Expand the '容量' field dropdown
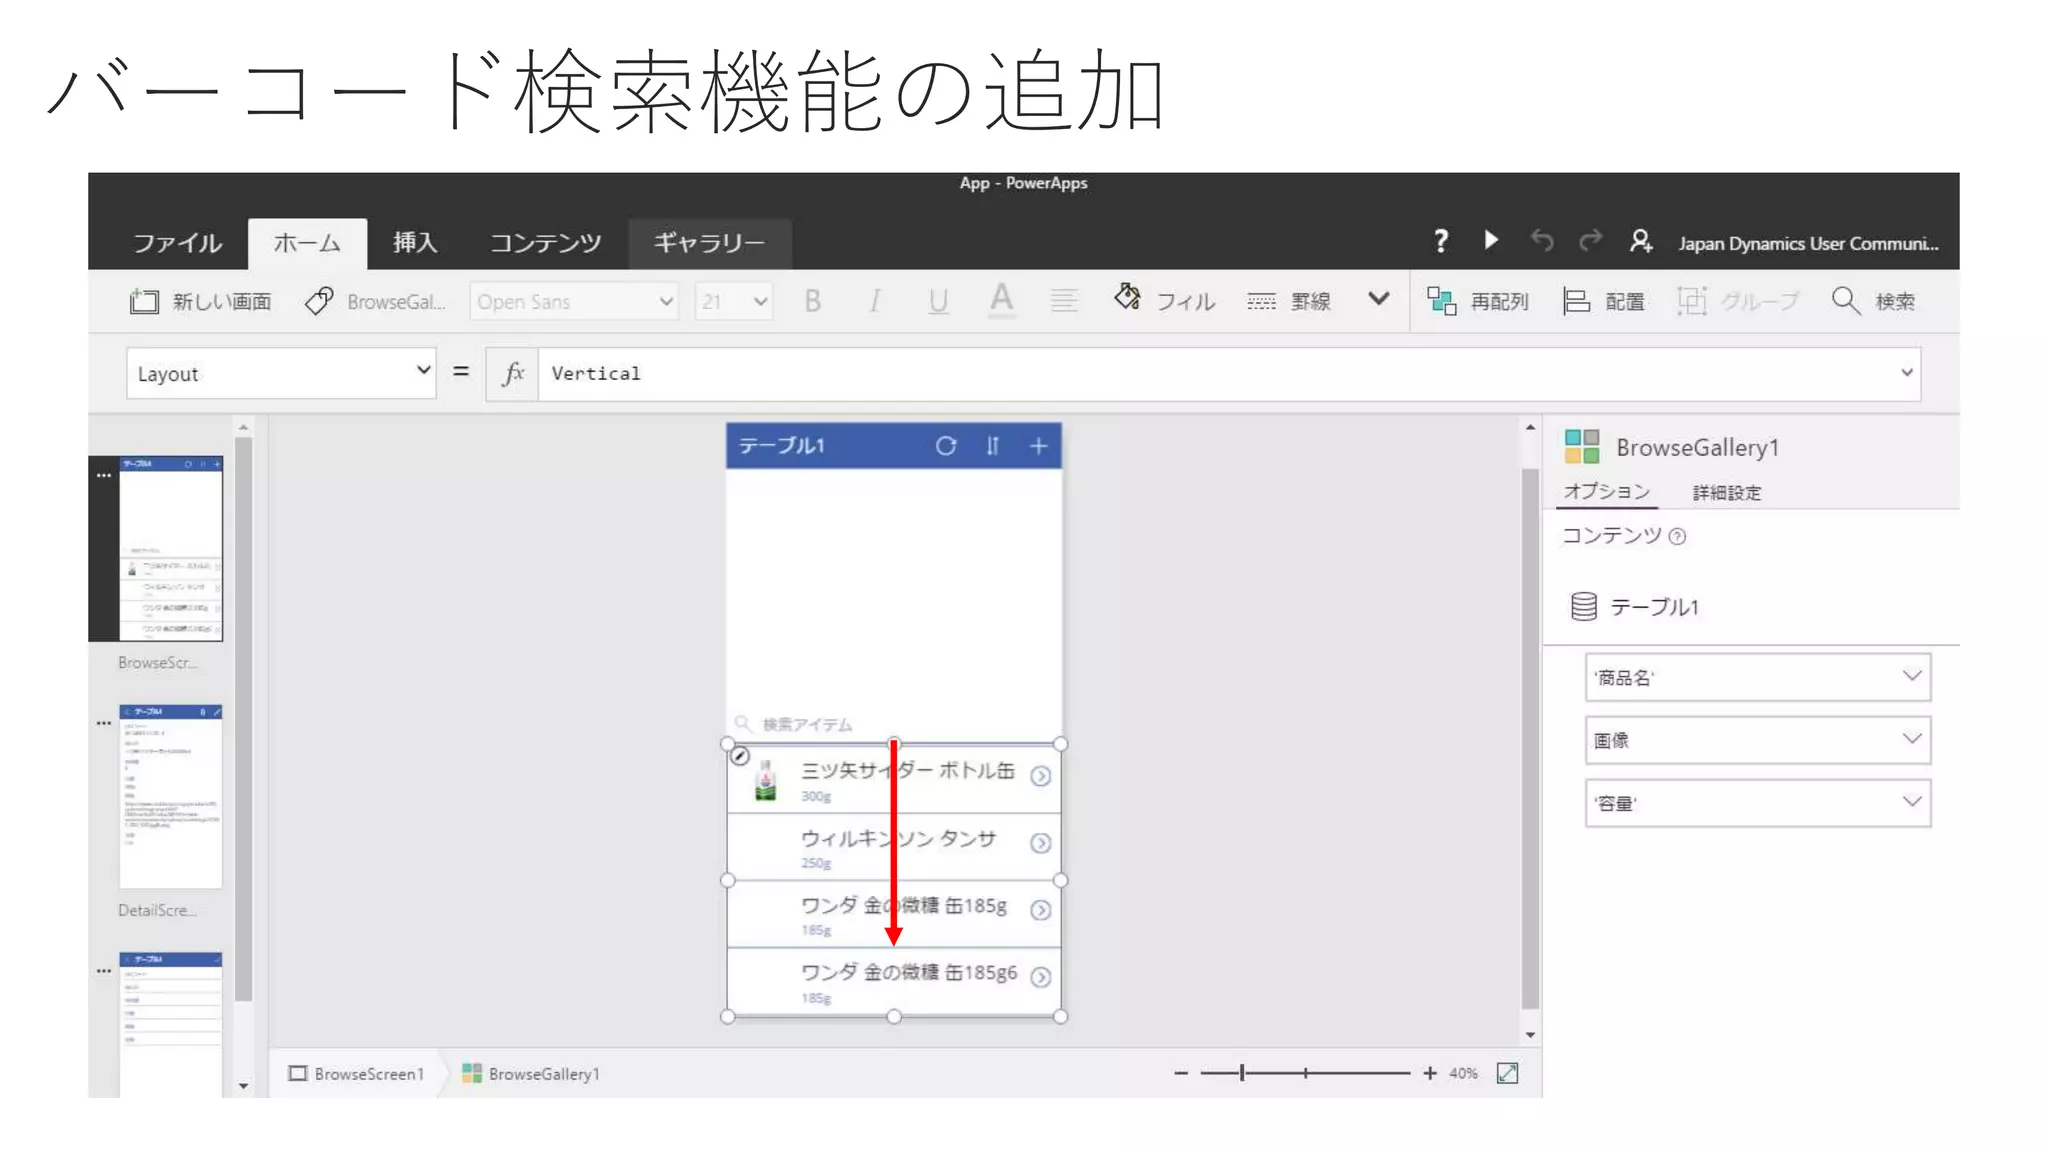Image resolution: width=2048 pixels, height=1152 pixels. click(1911, 802)
